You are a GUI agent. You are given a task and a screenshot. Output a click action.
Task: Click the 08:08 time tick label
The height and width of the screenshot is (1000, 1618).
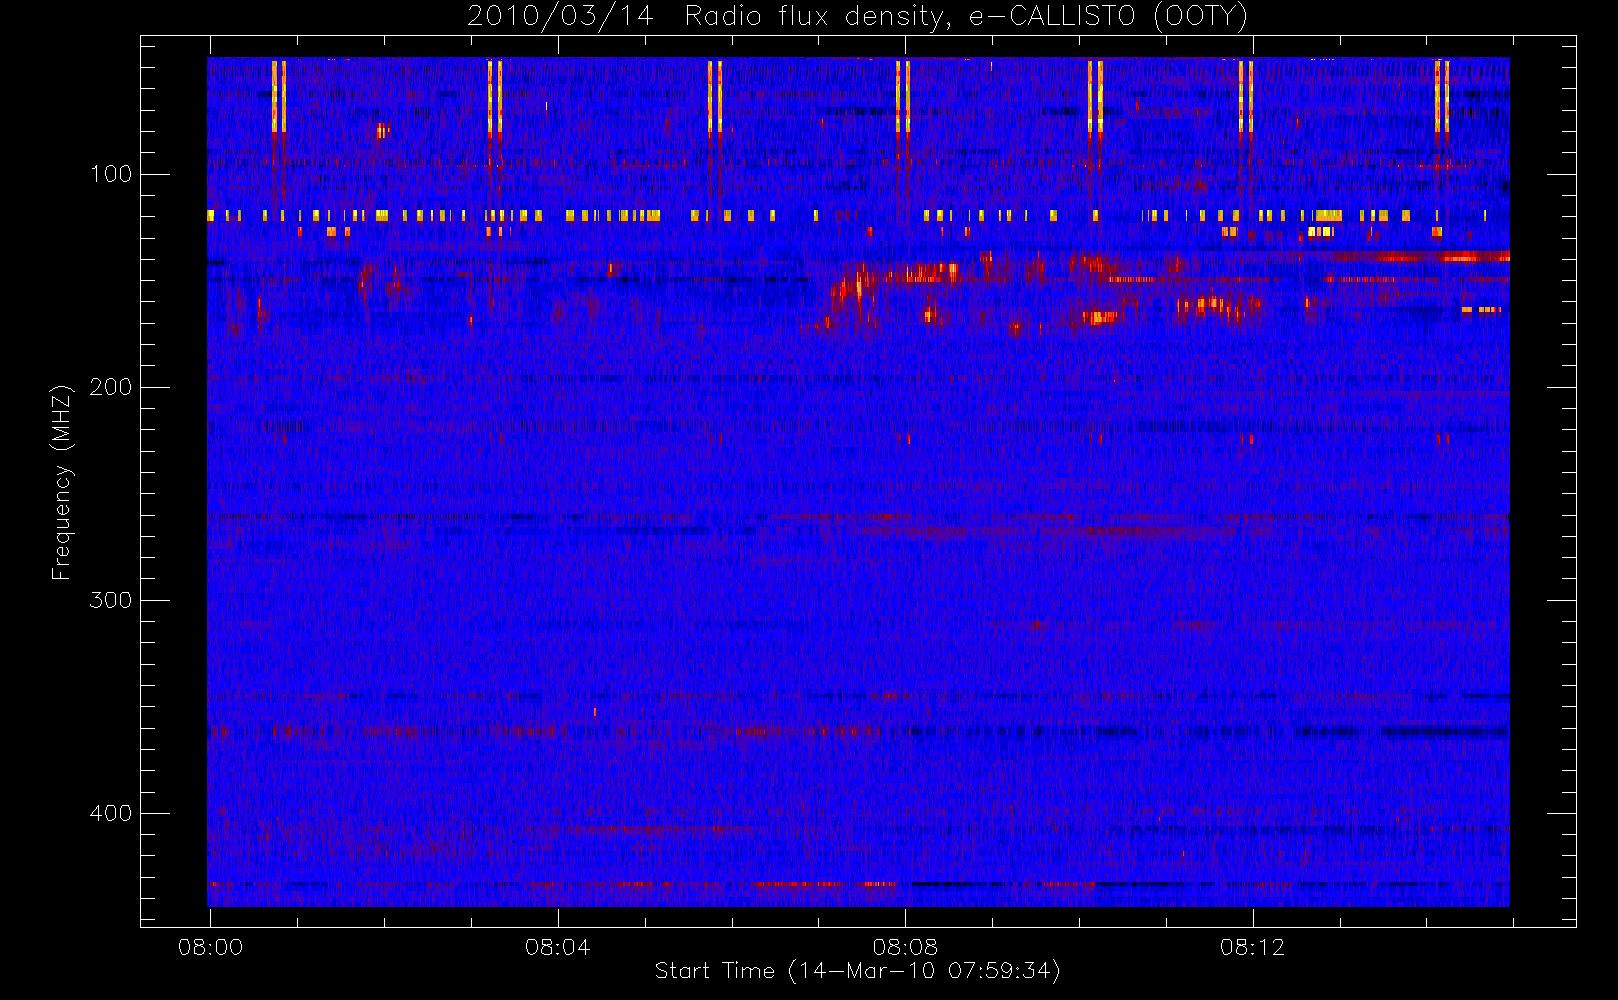(905, 947)
